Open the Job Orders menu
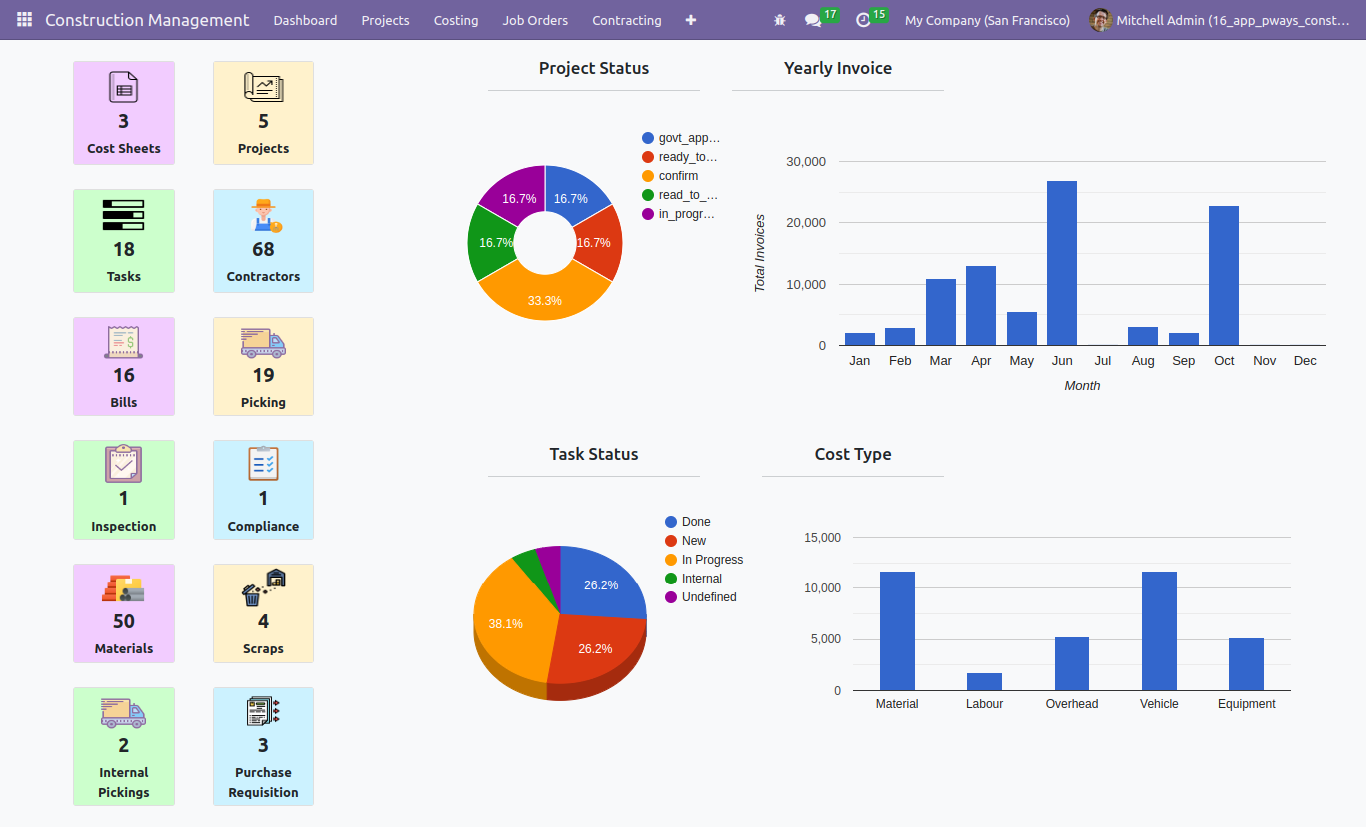This screenshot has height=828, width=1366. tap(535, 20)
